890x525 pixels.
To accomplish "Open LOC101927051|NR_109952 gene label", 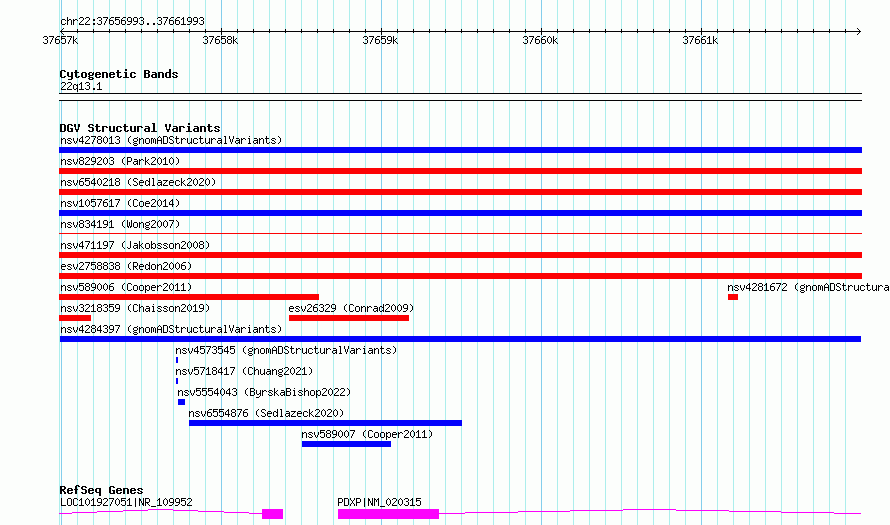I will pyautogui.click(x=126, y=502).
